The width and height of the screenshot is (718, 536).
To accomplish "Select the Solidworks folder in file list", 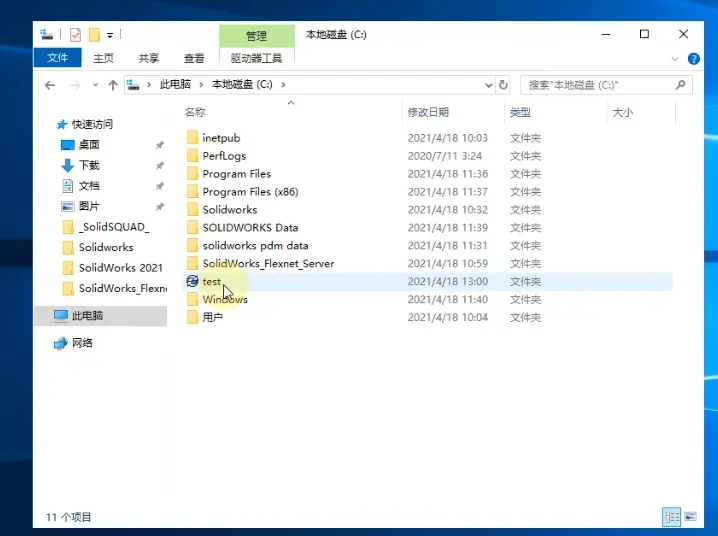I will [230, 210].
